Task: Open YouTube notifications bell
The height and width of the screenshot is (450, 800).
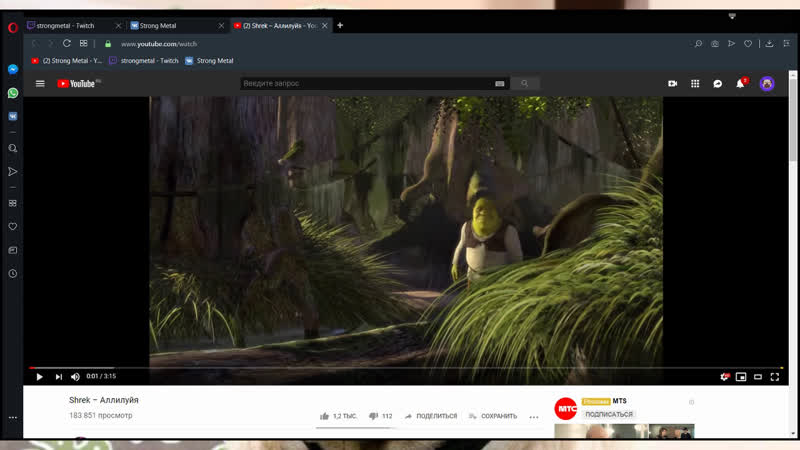Action: click(x=740, y=83)
